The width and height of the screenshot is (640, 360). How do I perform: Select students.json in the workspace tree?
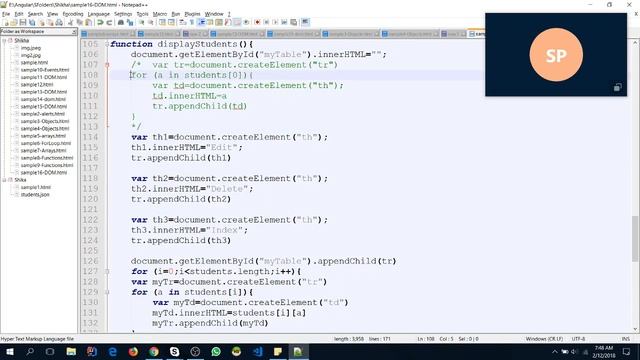tap(35, 195)
